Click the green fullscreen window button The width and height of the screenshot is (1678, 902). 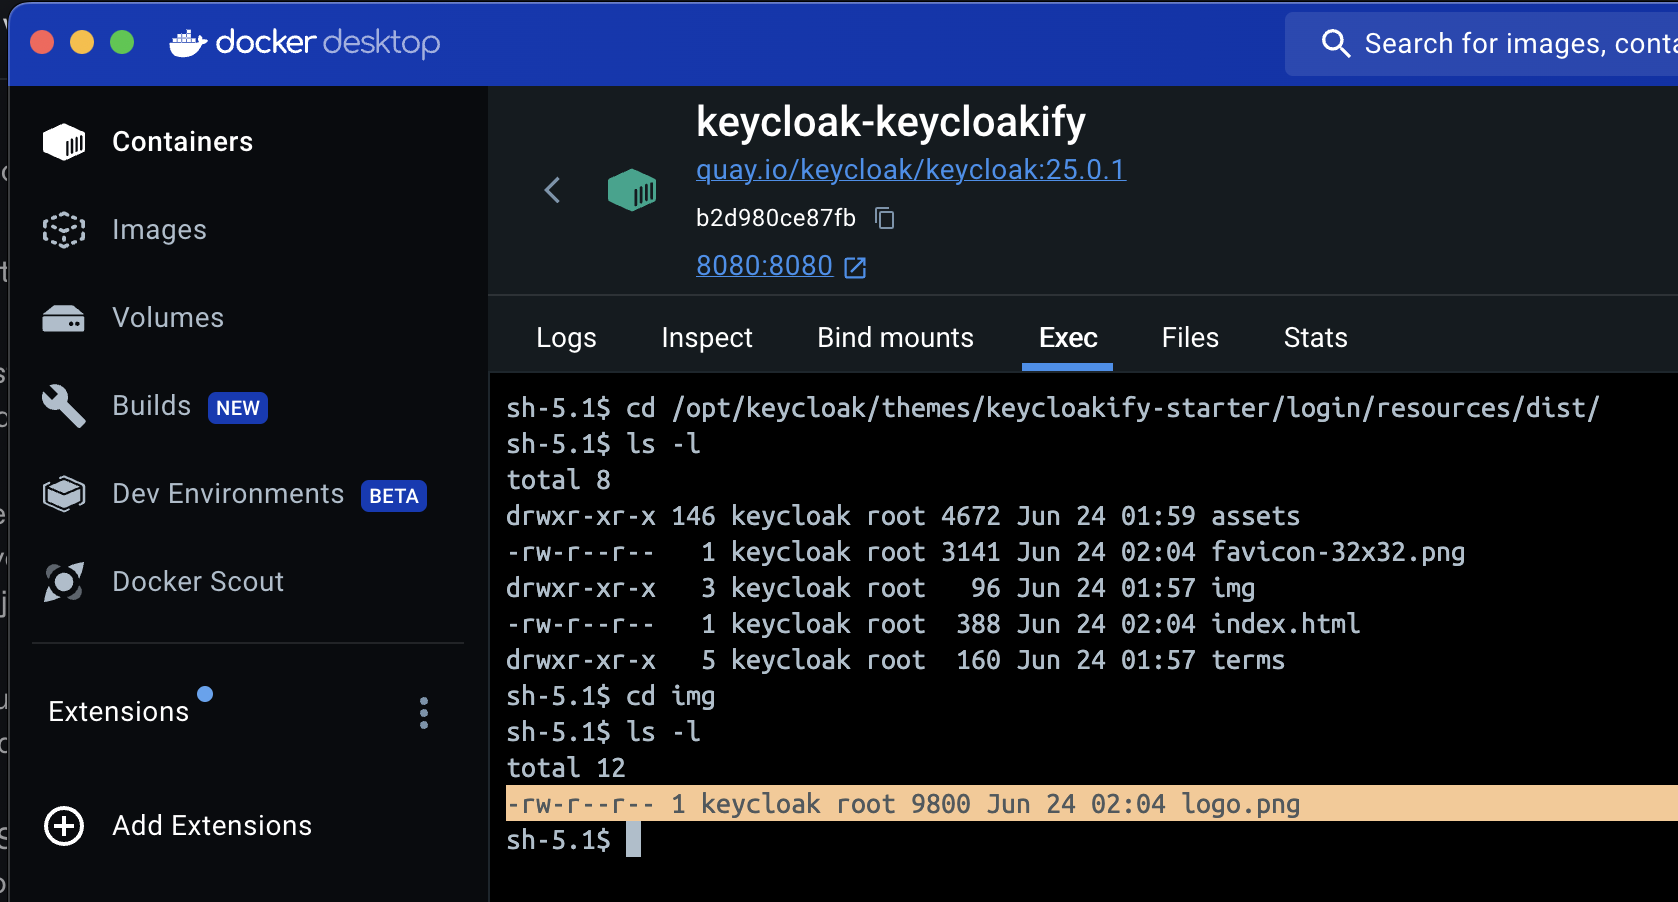122,42
